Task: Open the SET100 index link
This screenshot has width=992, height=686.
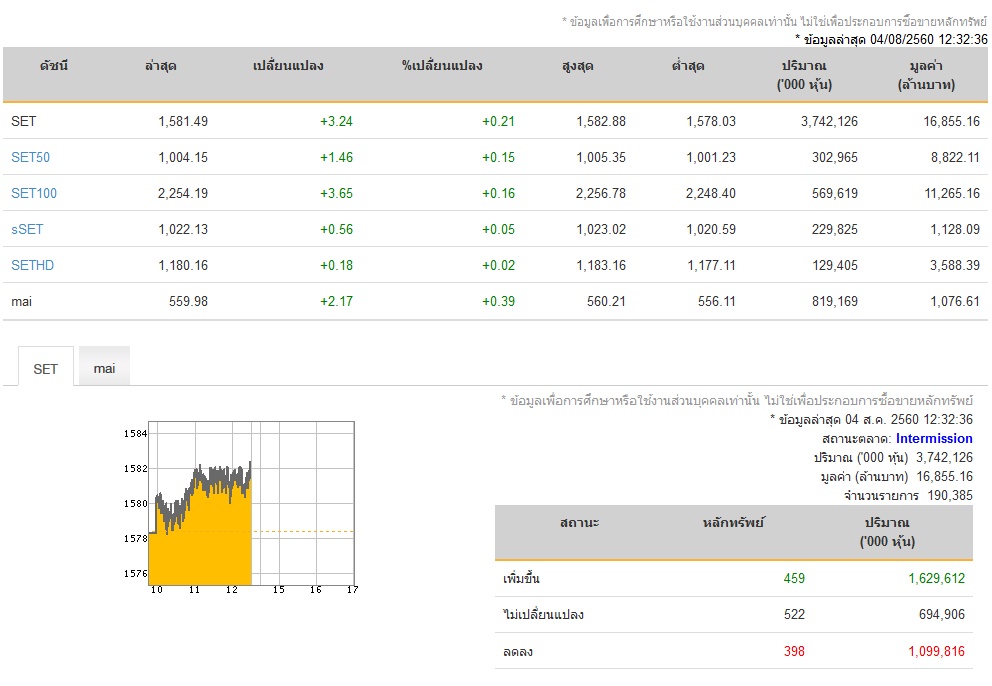Action: click(34, 193)
